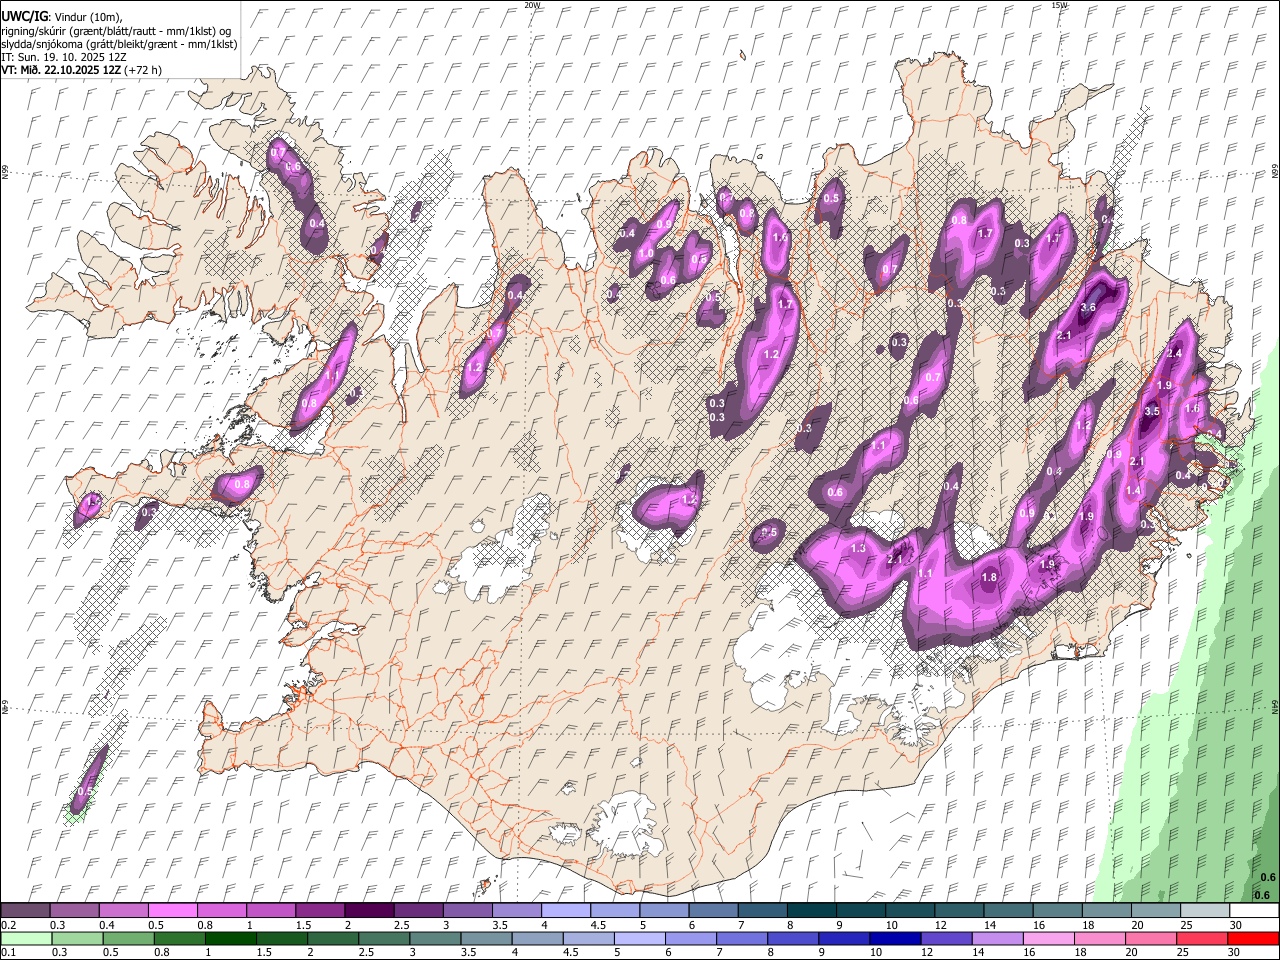Click the 3.5 snowfall value near the east coast
1280x960 pixels.
[1151, 411]
